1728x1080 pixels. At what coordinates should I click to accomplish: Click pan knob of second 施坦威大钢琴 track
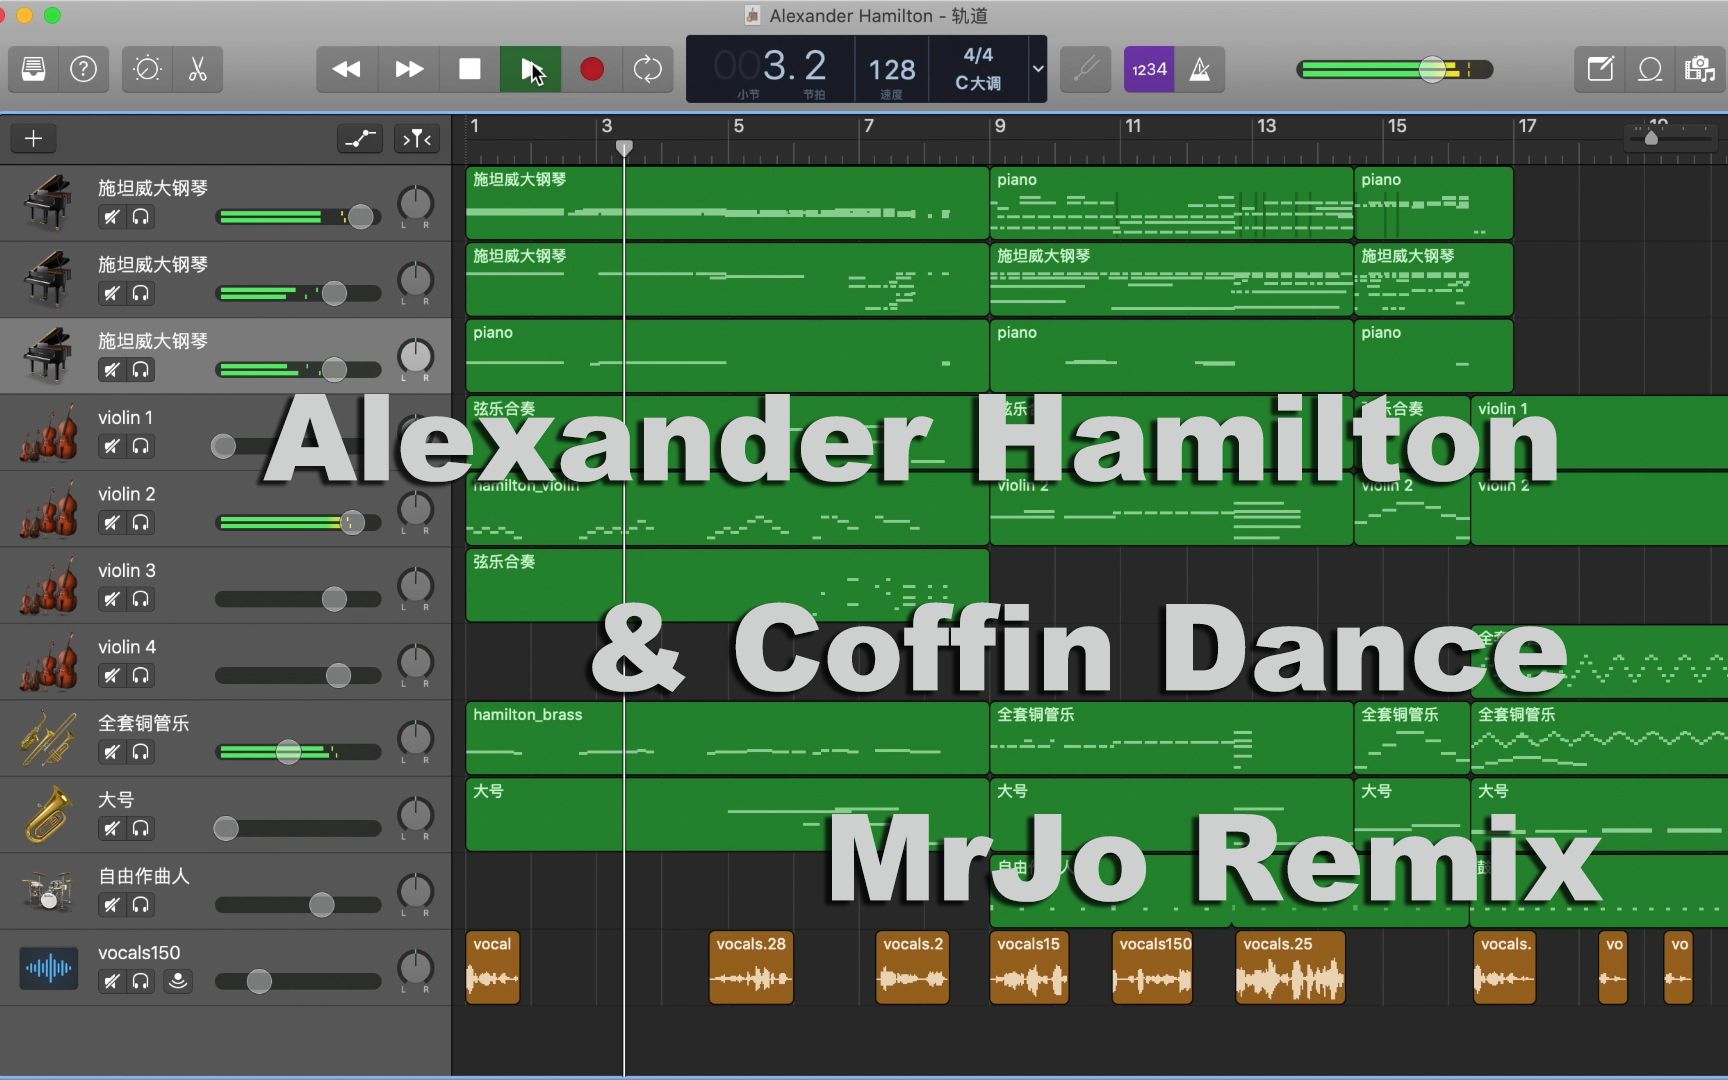point(415,280)
